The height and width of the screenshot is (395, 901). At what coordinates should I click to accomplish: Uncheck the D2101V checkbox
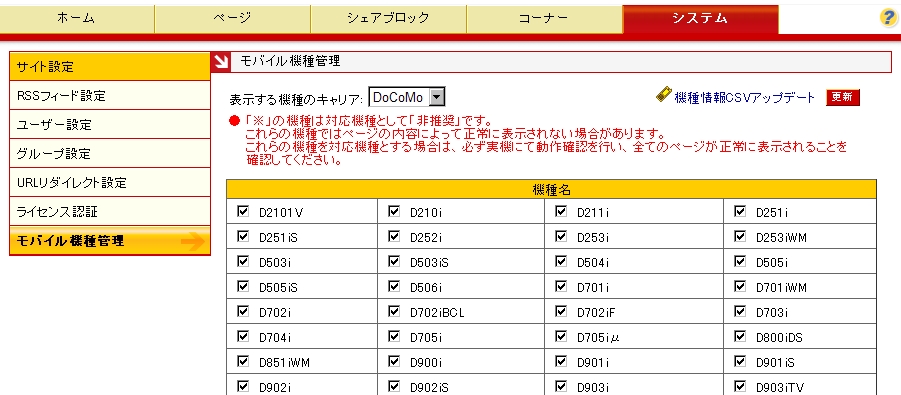[242, 212]
